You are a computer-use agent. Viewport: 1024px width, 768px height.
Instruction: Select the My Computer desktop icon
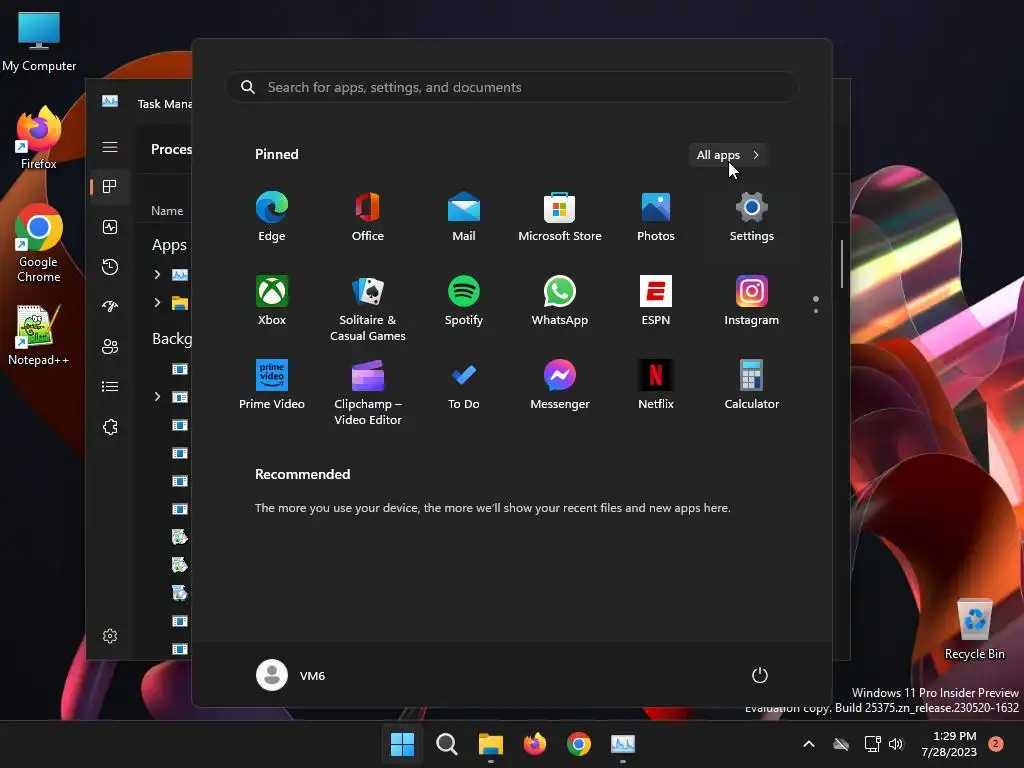point(39,42)
